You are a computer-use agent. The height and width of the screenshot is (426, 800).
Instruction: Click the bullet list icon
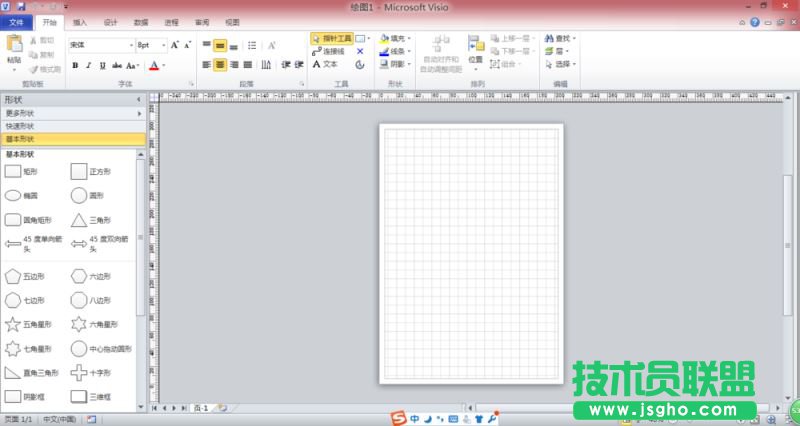click(252, 45)
